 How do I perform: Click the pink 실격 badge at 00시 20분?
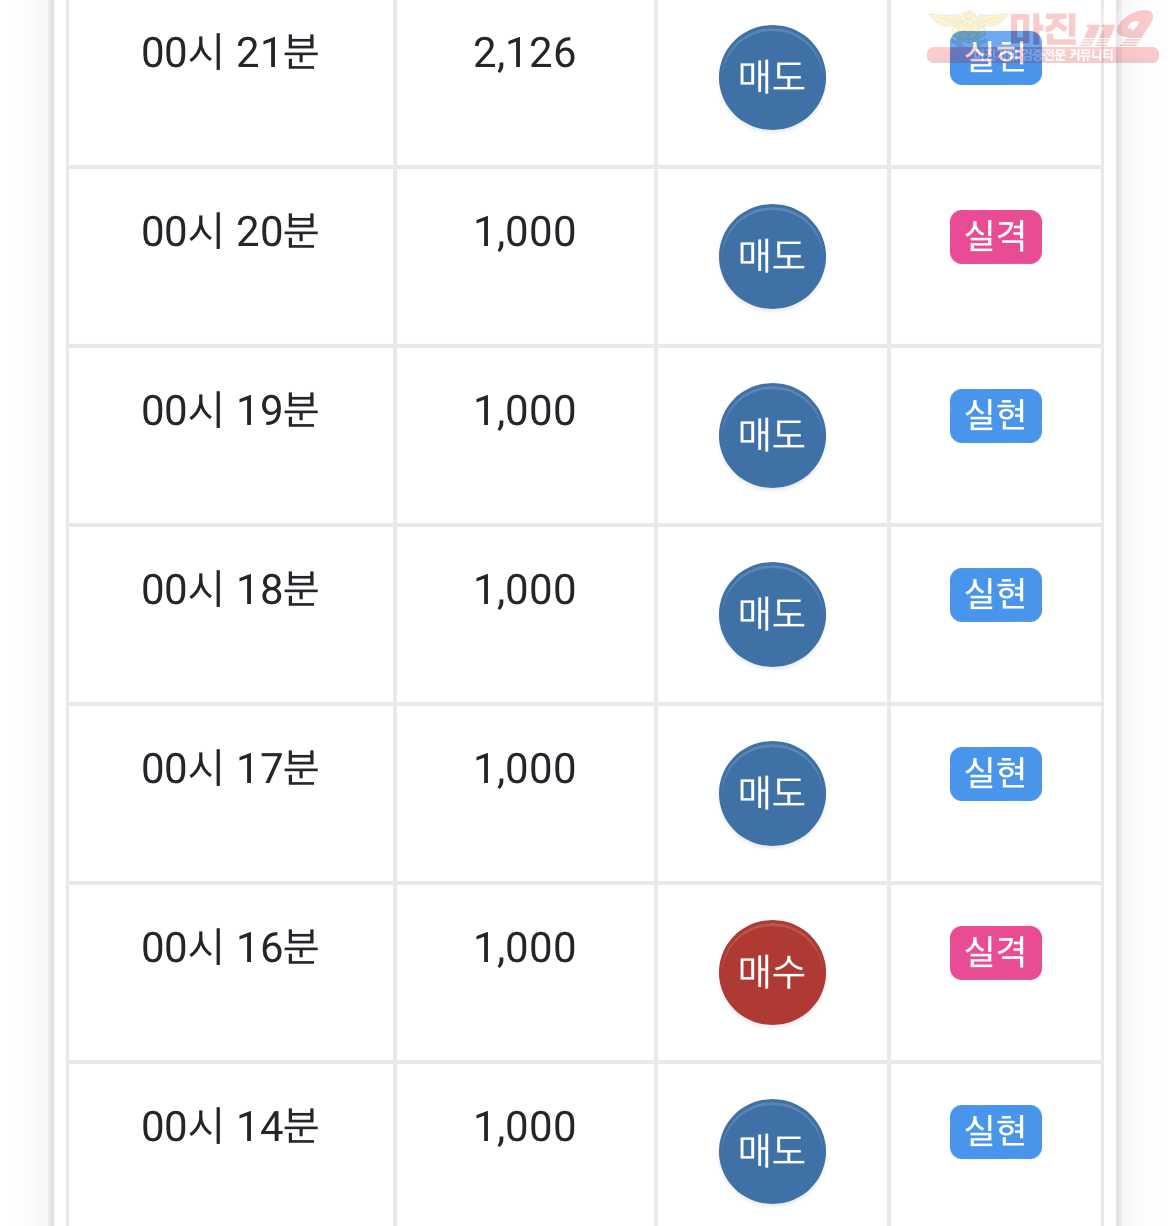[x=995, y=237]
